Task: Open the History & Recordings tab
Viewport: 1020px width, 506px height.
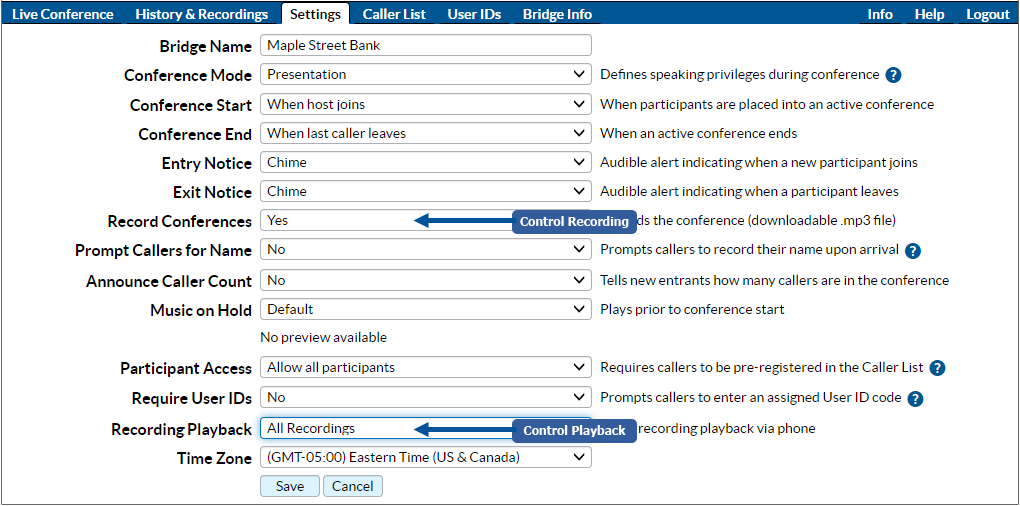Action: (x=201, y=14)
